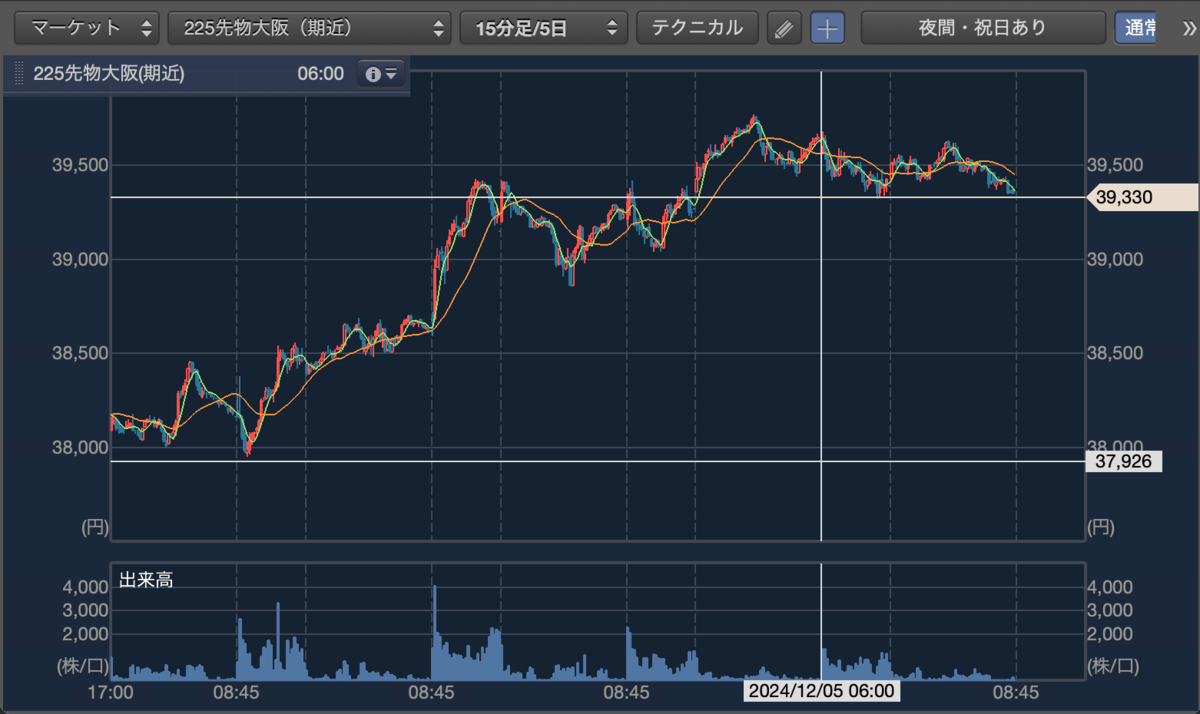Click the テクニカル button
Viewport: 1200px width, 714px height.
coord(697,28)
